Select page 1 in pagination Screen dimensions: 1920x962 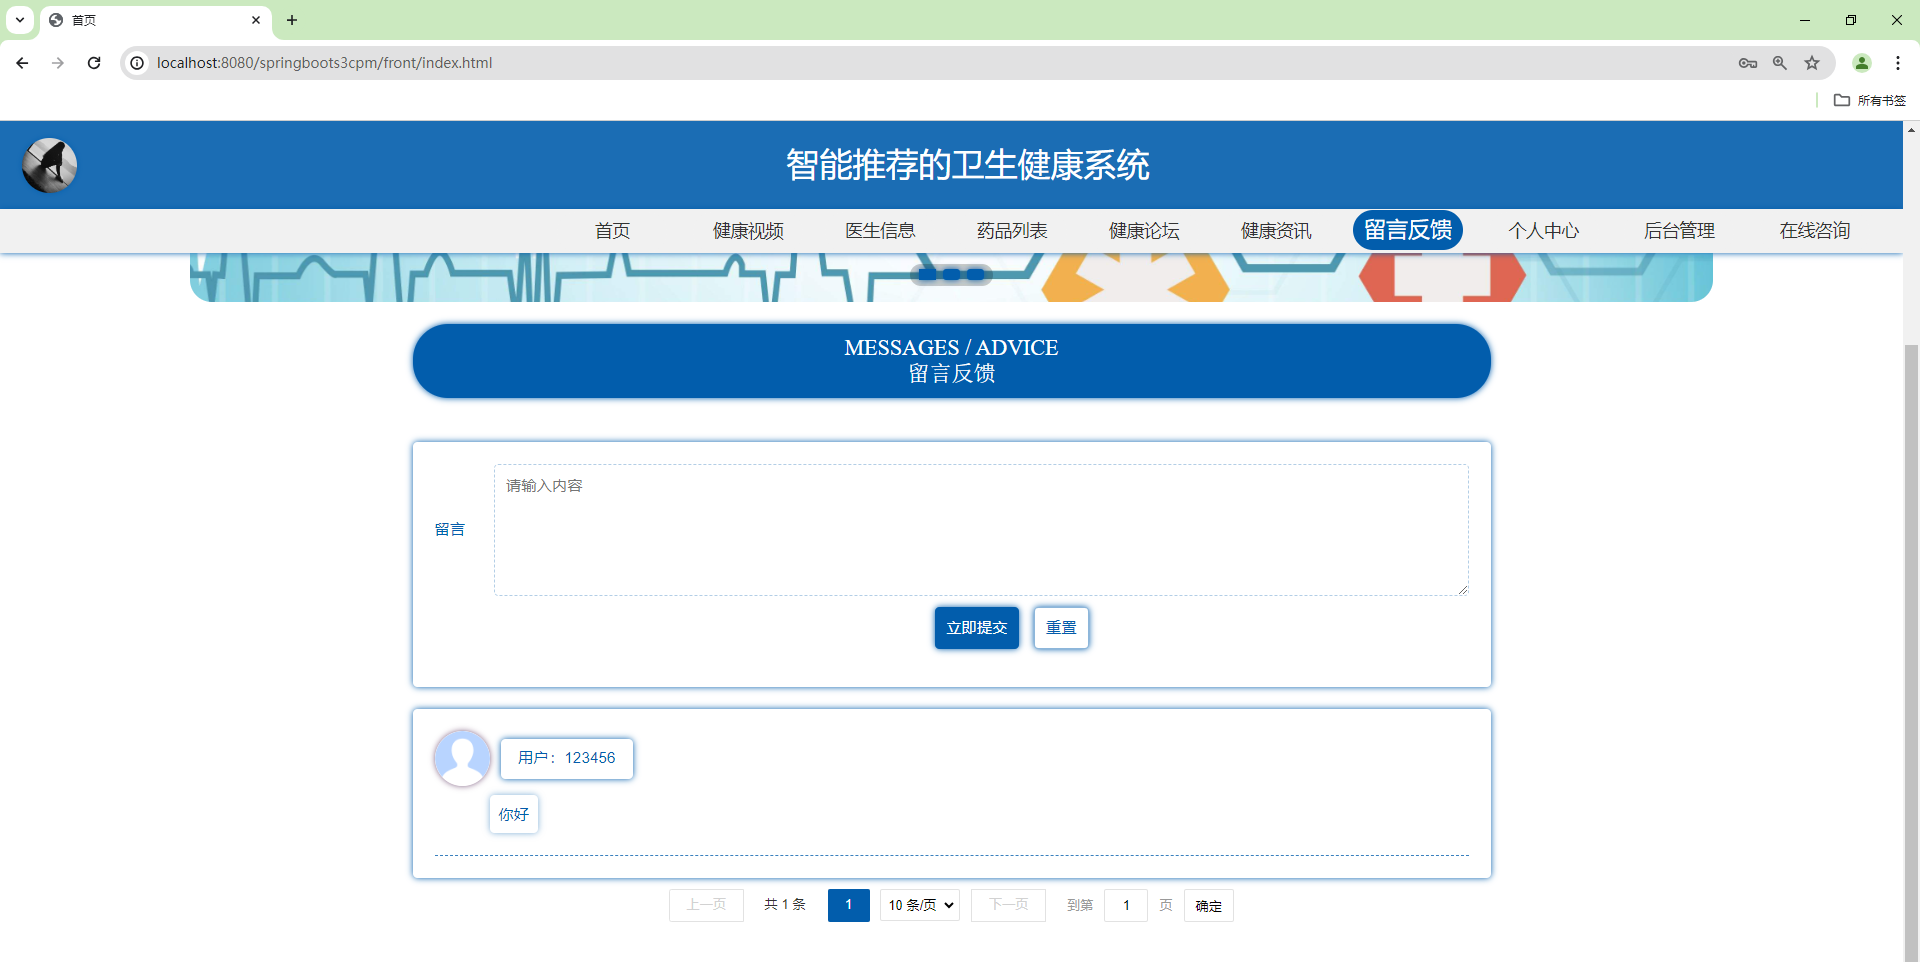(x=848, y=905)
